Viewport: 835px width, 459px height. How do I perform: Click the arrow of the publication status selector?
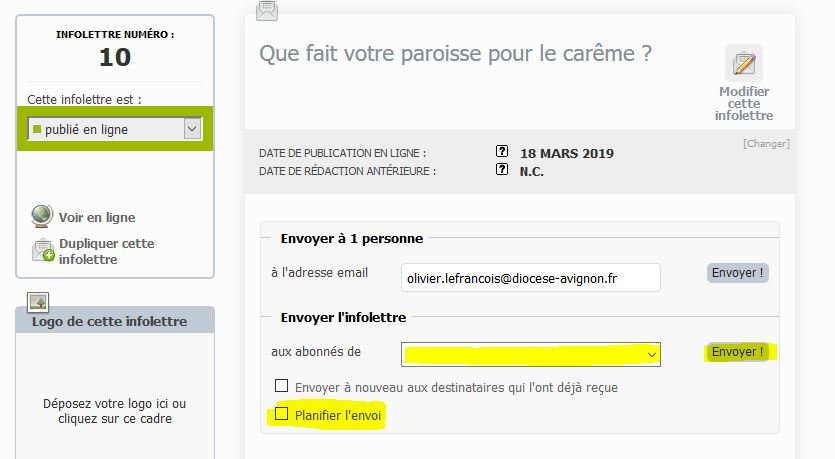pyautogui.click(x=192, y=129)
